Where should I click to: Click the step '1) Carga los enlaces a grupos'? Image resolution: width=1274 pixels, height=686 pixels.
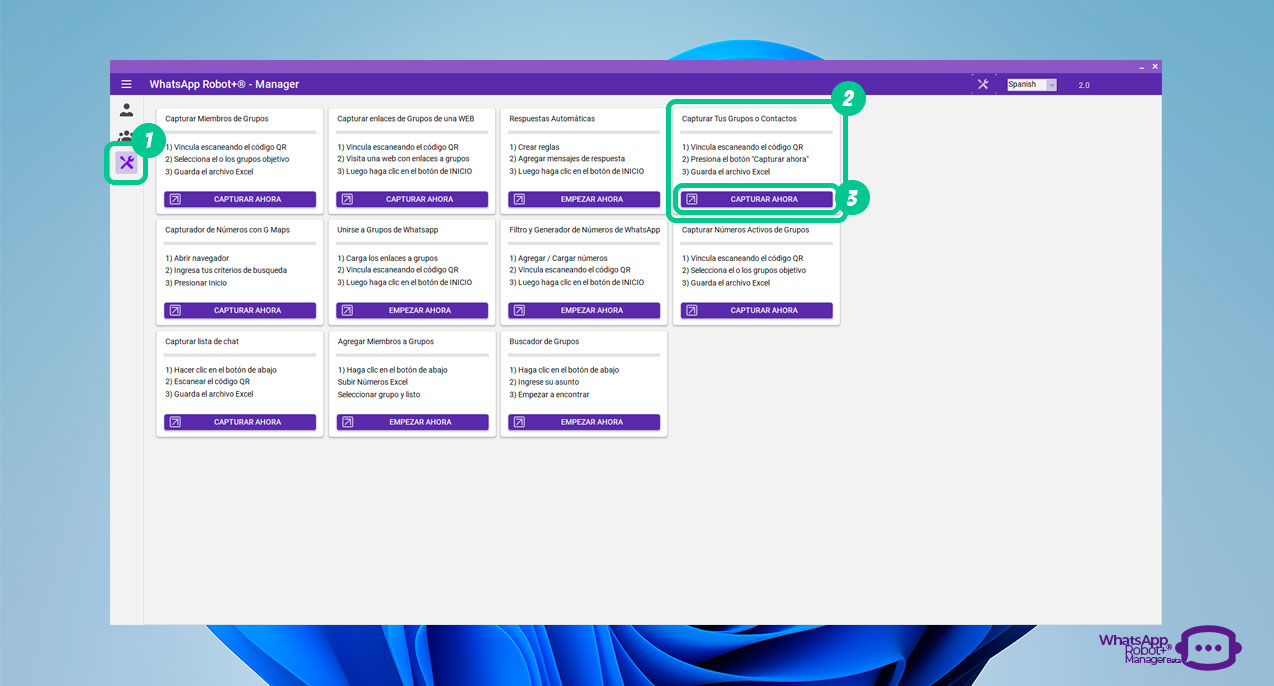387,258
